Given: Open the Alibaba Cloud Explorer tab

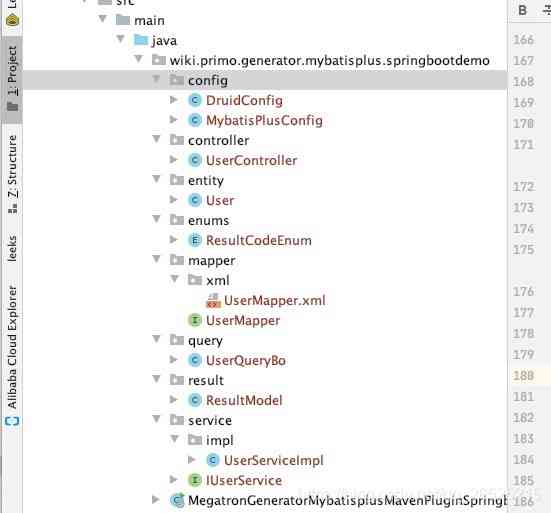Looking at the screenshot, I should pos(12,355).
